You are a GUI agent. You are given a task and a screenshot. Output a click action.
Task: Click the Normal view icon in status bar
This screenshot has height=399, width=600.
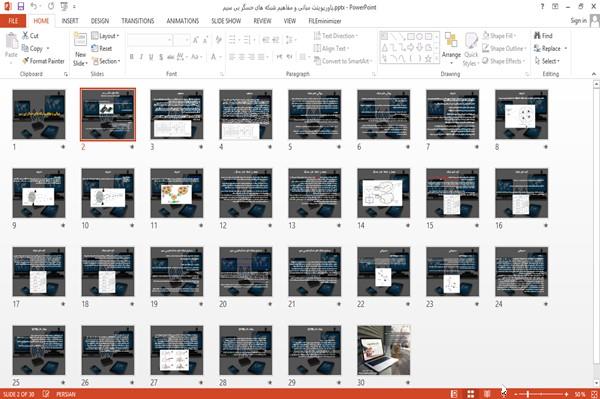click(x=454, y=394)
